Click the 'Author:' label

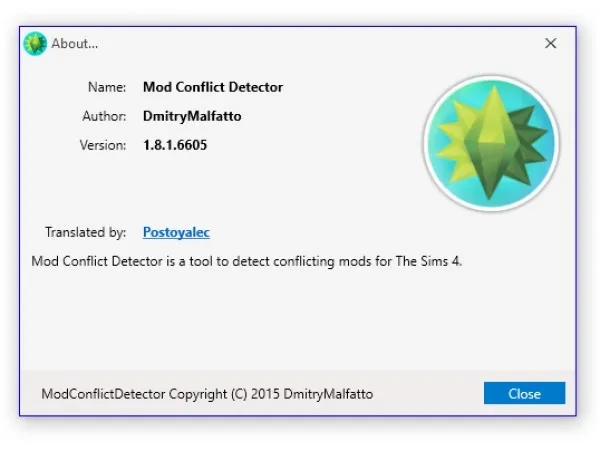pos(104,116)
